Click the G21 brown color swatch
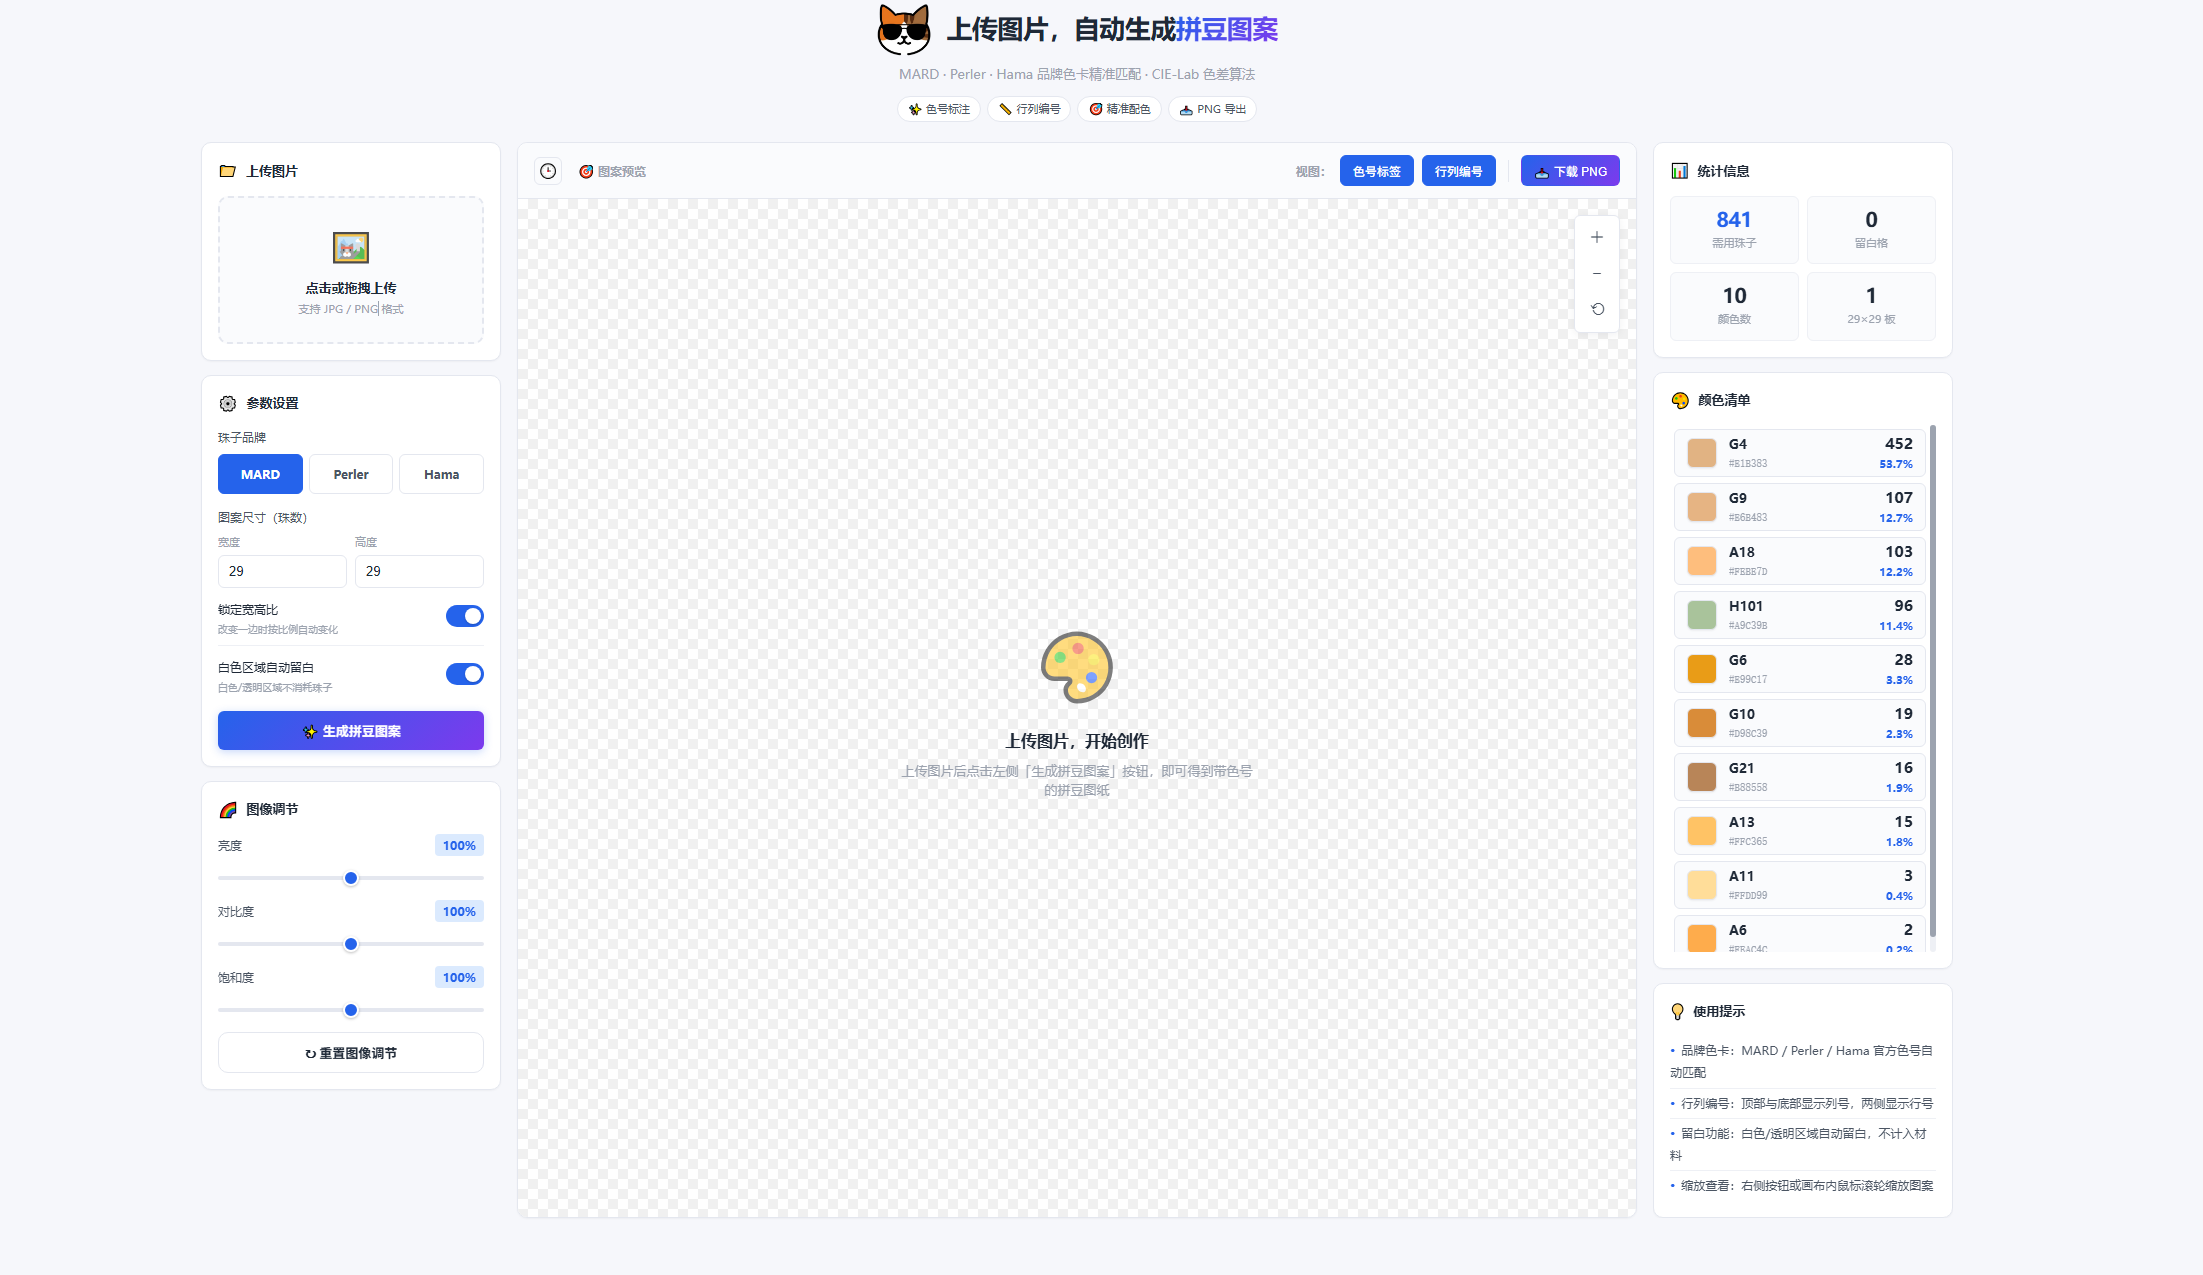The width and height of the screenshot is (2203, 1275). pos(1702,777)
